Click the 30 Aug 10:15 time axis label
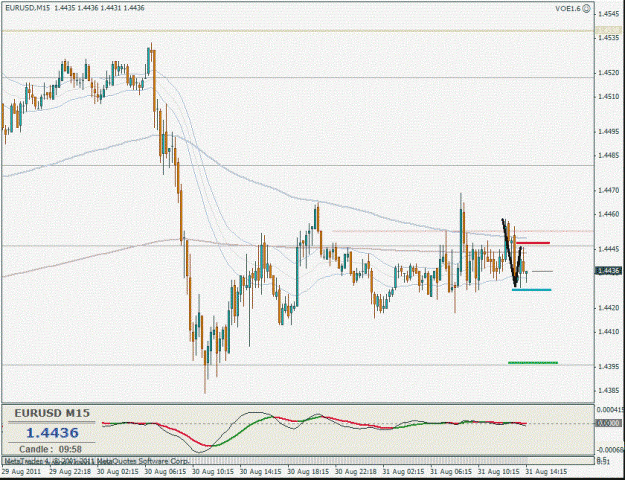This screenshot has height=480, width=625. 213,471
